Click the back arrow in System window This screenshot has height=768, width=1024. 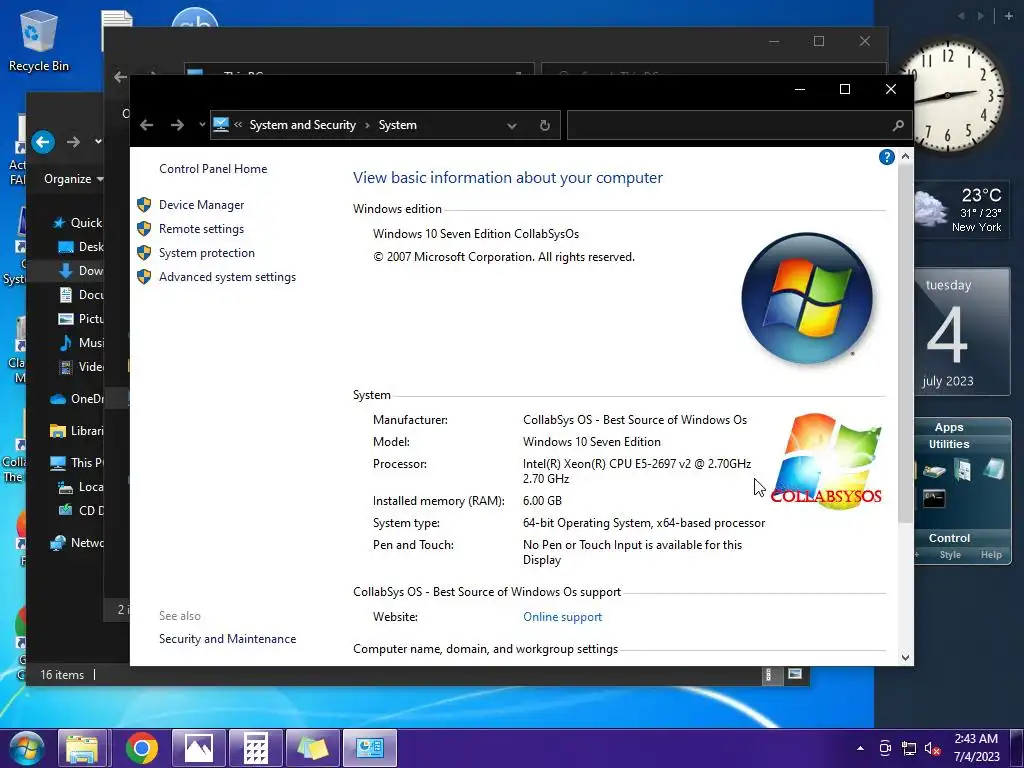tap(147, 125)
